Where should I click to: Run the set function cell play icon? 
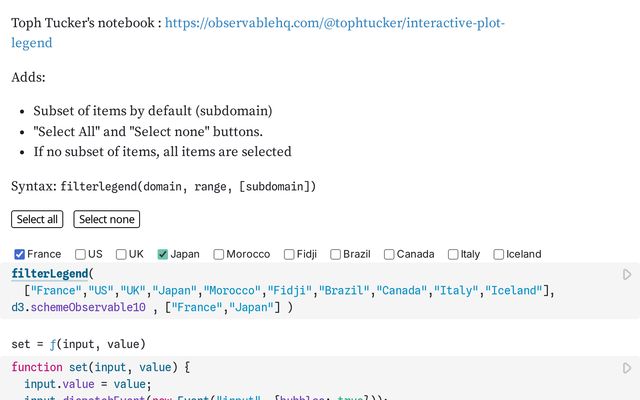[627, 368]
